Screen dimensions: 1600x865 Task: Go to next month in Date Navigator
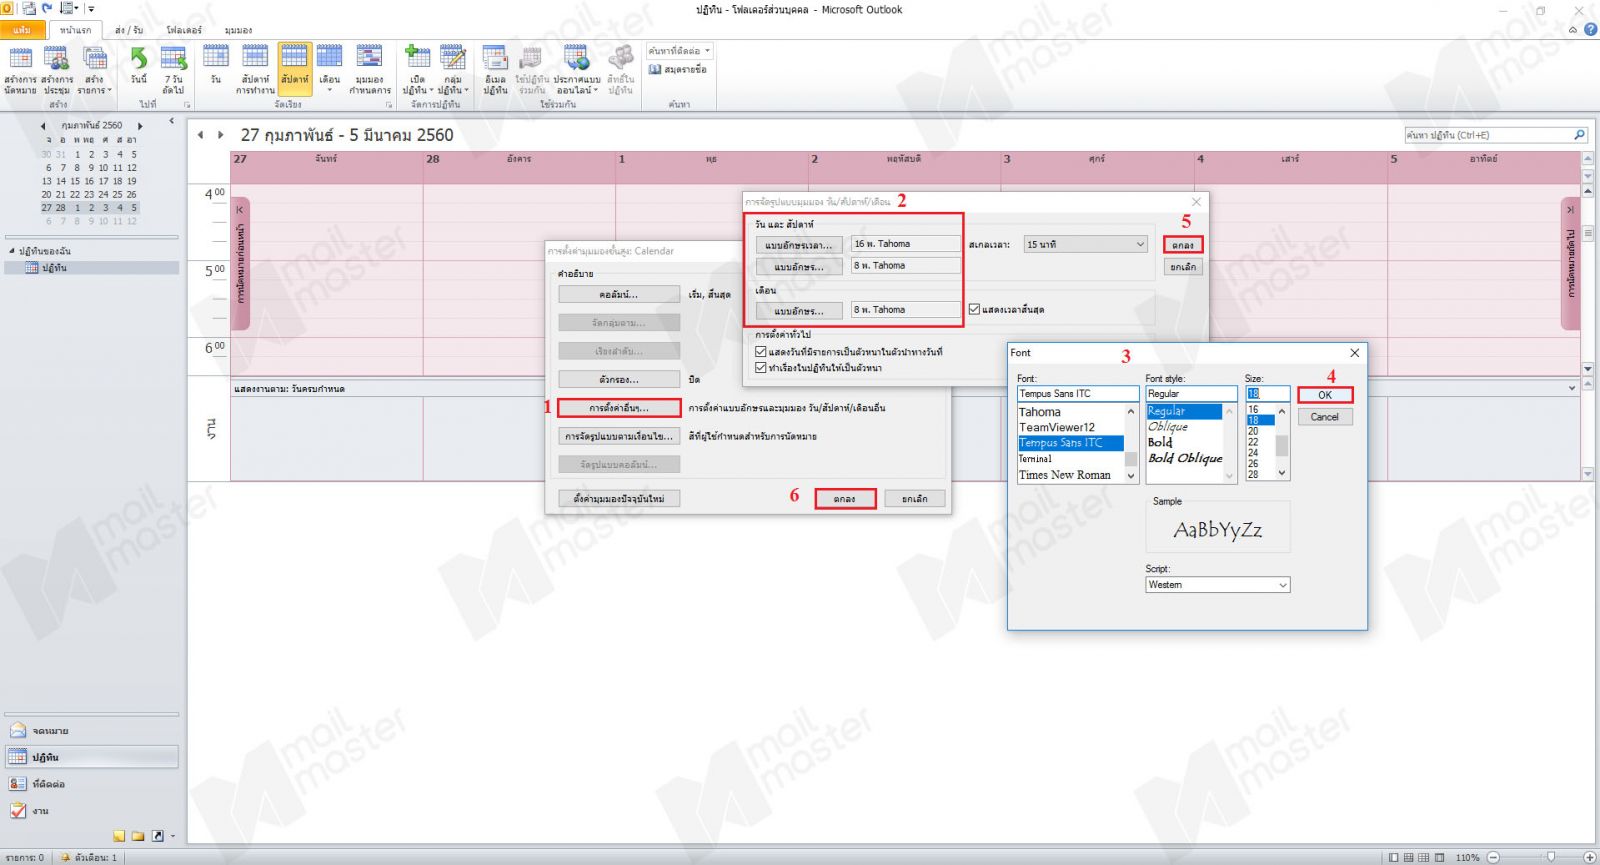tap(140, 126)
